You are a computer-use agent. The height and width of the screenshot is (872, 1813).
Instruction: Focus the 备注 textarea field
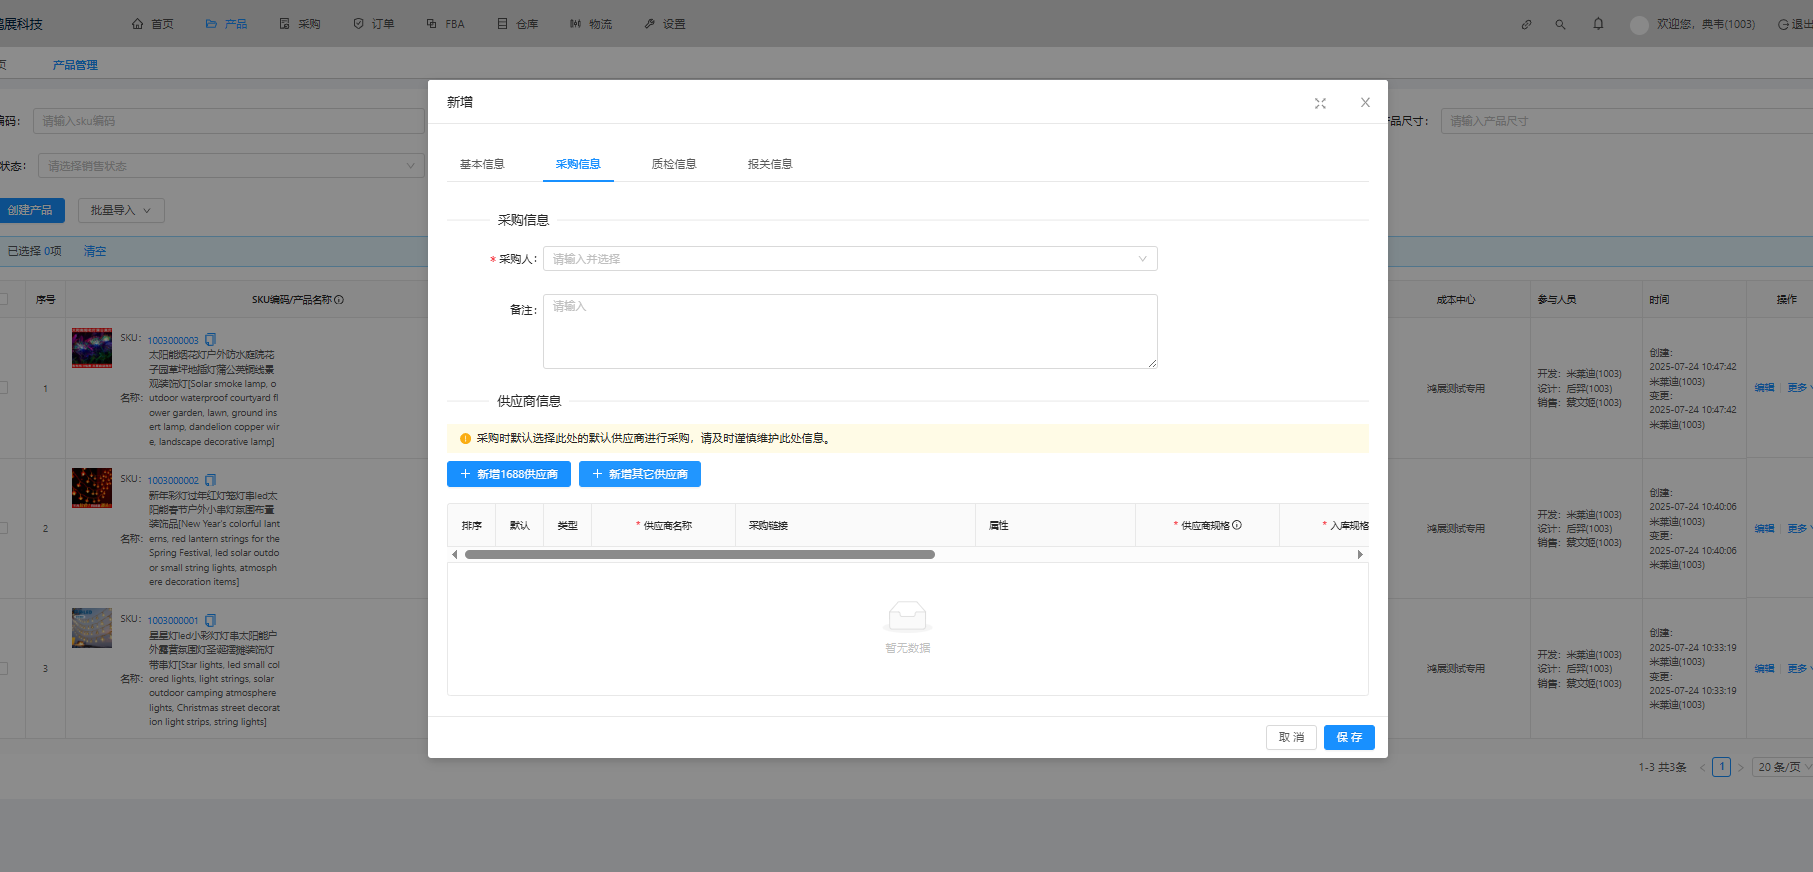849,331
